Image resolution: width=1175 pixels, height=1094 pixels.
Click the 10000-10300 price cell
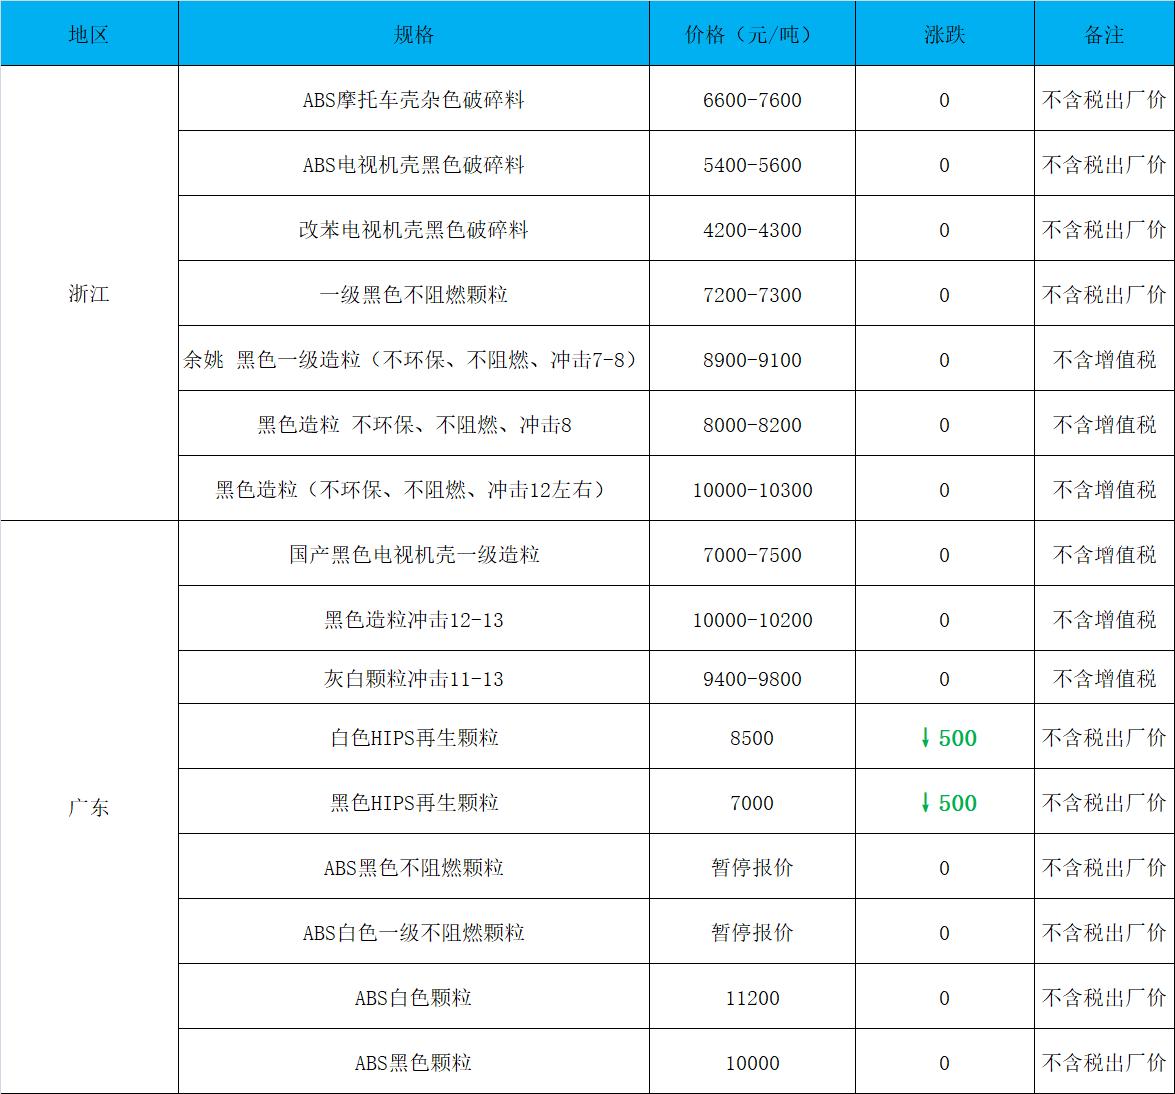752,490
